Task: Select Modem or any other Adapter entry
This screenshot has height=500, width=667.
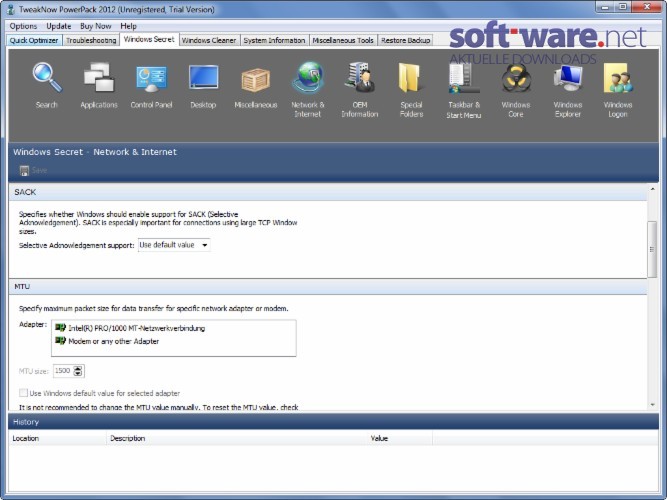Action: pos(107,341)
